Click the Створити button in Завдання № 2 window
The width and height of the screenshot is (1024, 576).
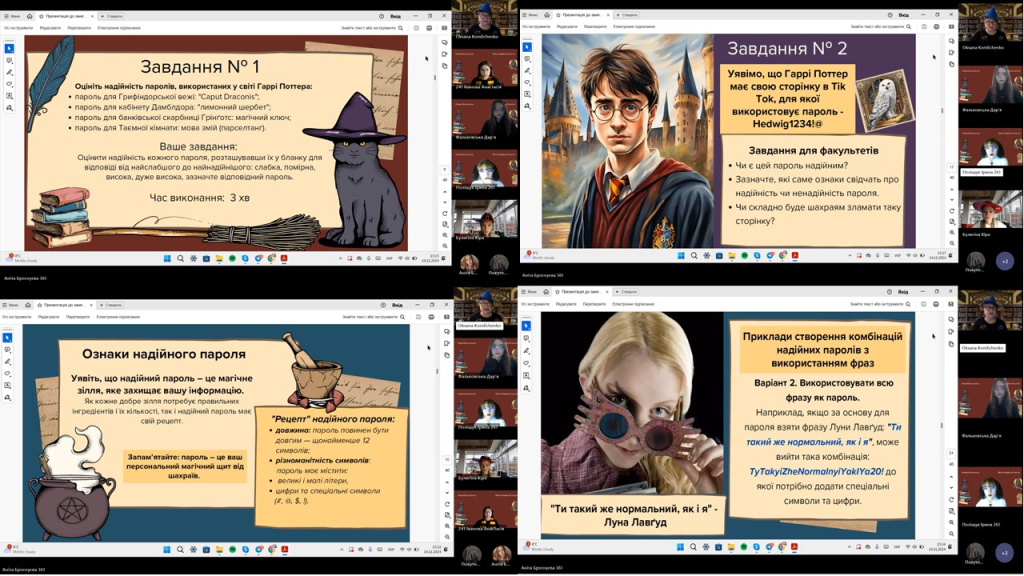tap(628, 14)
